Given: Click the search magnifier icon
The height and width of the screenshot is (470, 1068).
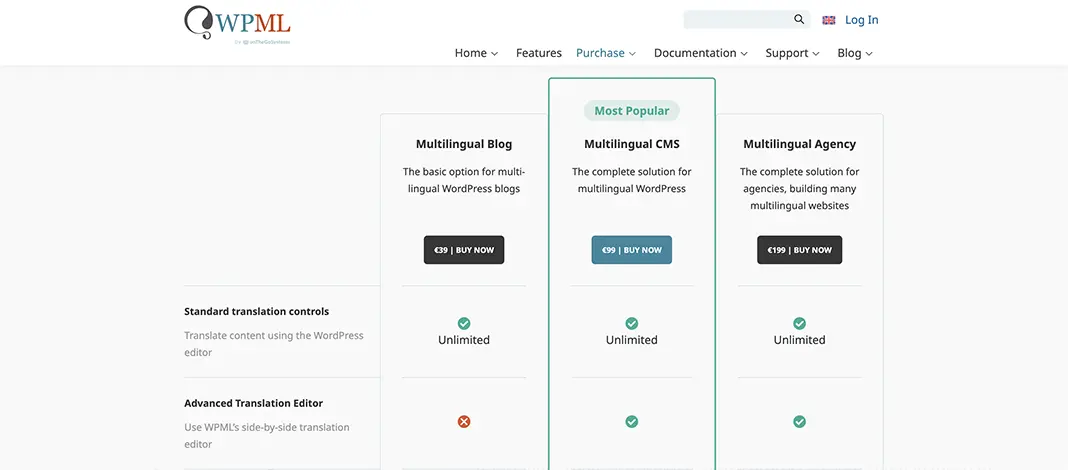Looking at the screenshot, I should [799, 20].
